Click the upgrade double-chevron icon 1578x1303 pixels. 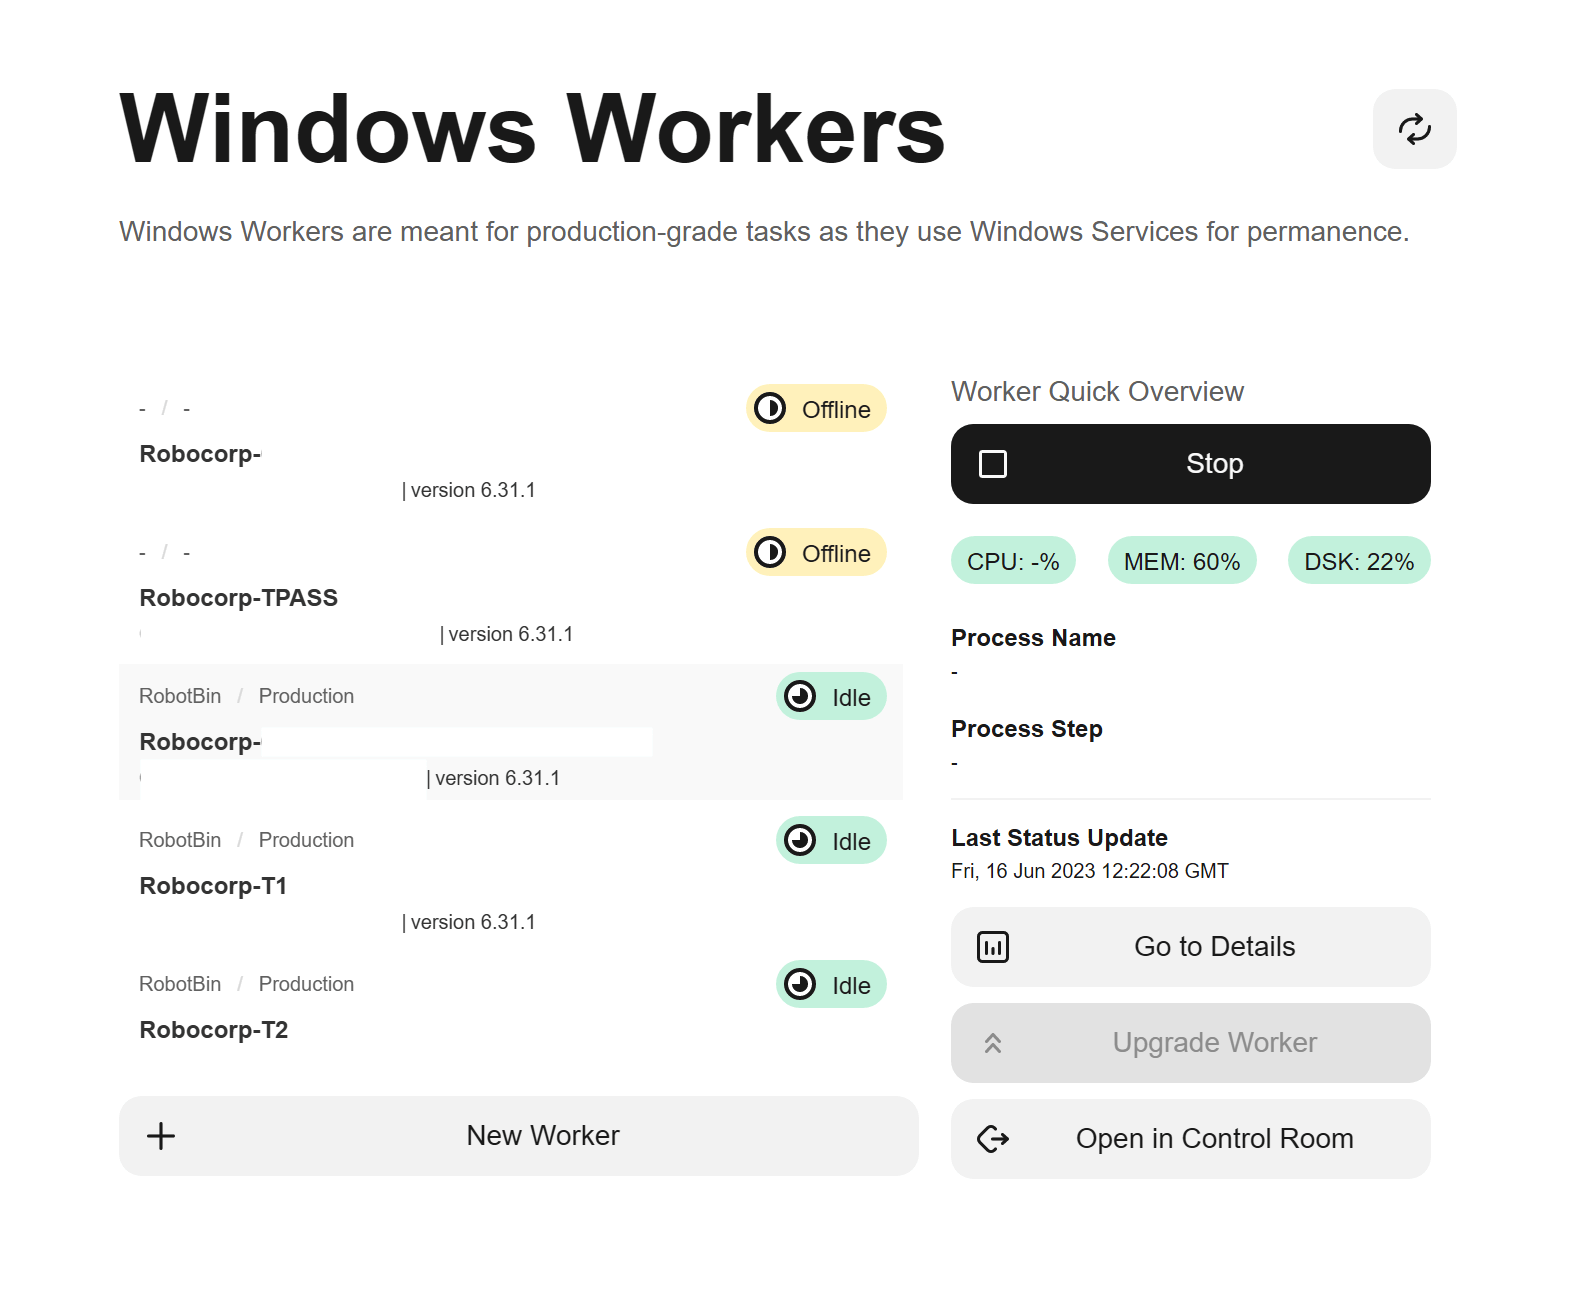[x=993, y=1043]
